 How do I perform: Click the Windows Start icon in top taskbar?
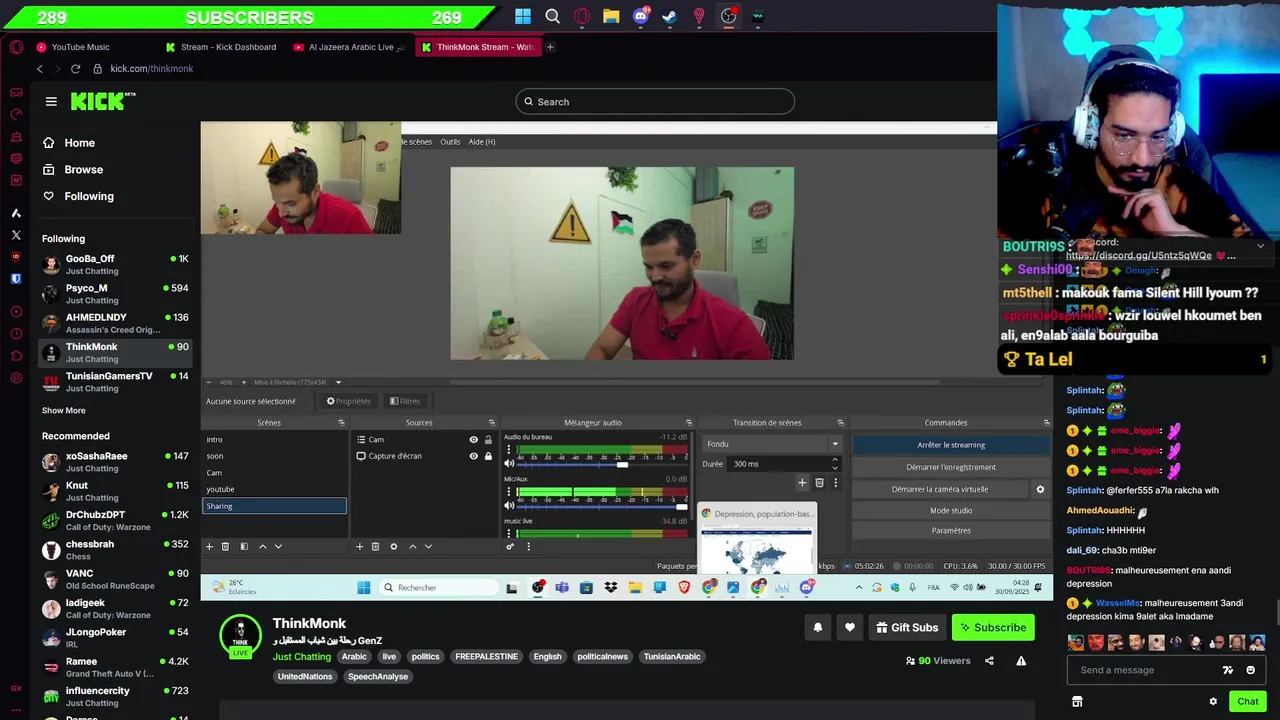[x=523, y=16]
